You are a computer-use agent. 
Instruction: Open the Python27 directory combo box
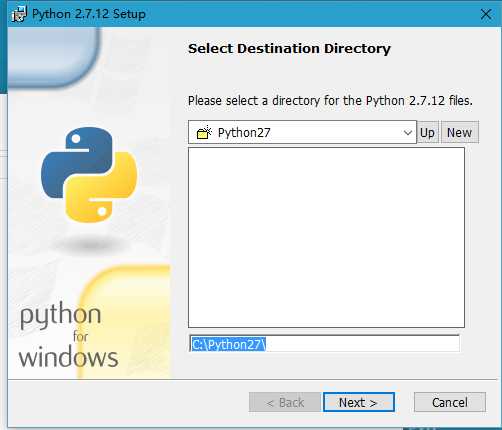click(302, 132)
